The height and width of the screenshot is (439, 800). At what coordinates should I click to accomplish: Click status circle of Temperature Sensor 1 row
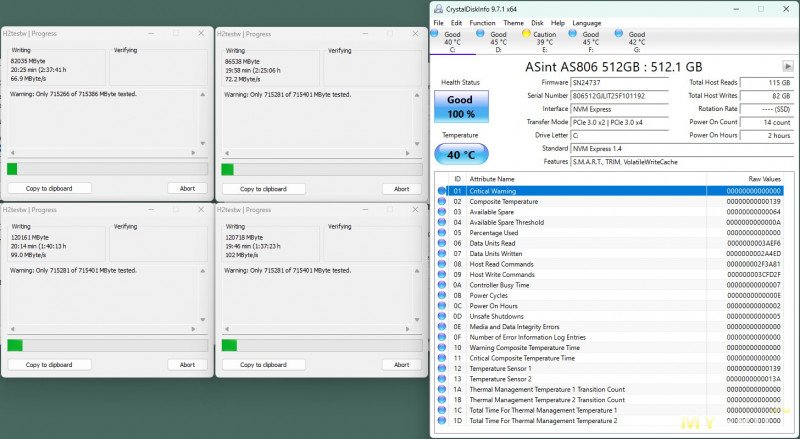pos(442,369)
